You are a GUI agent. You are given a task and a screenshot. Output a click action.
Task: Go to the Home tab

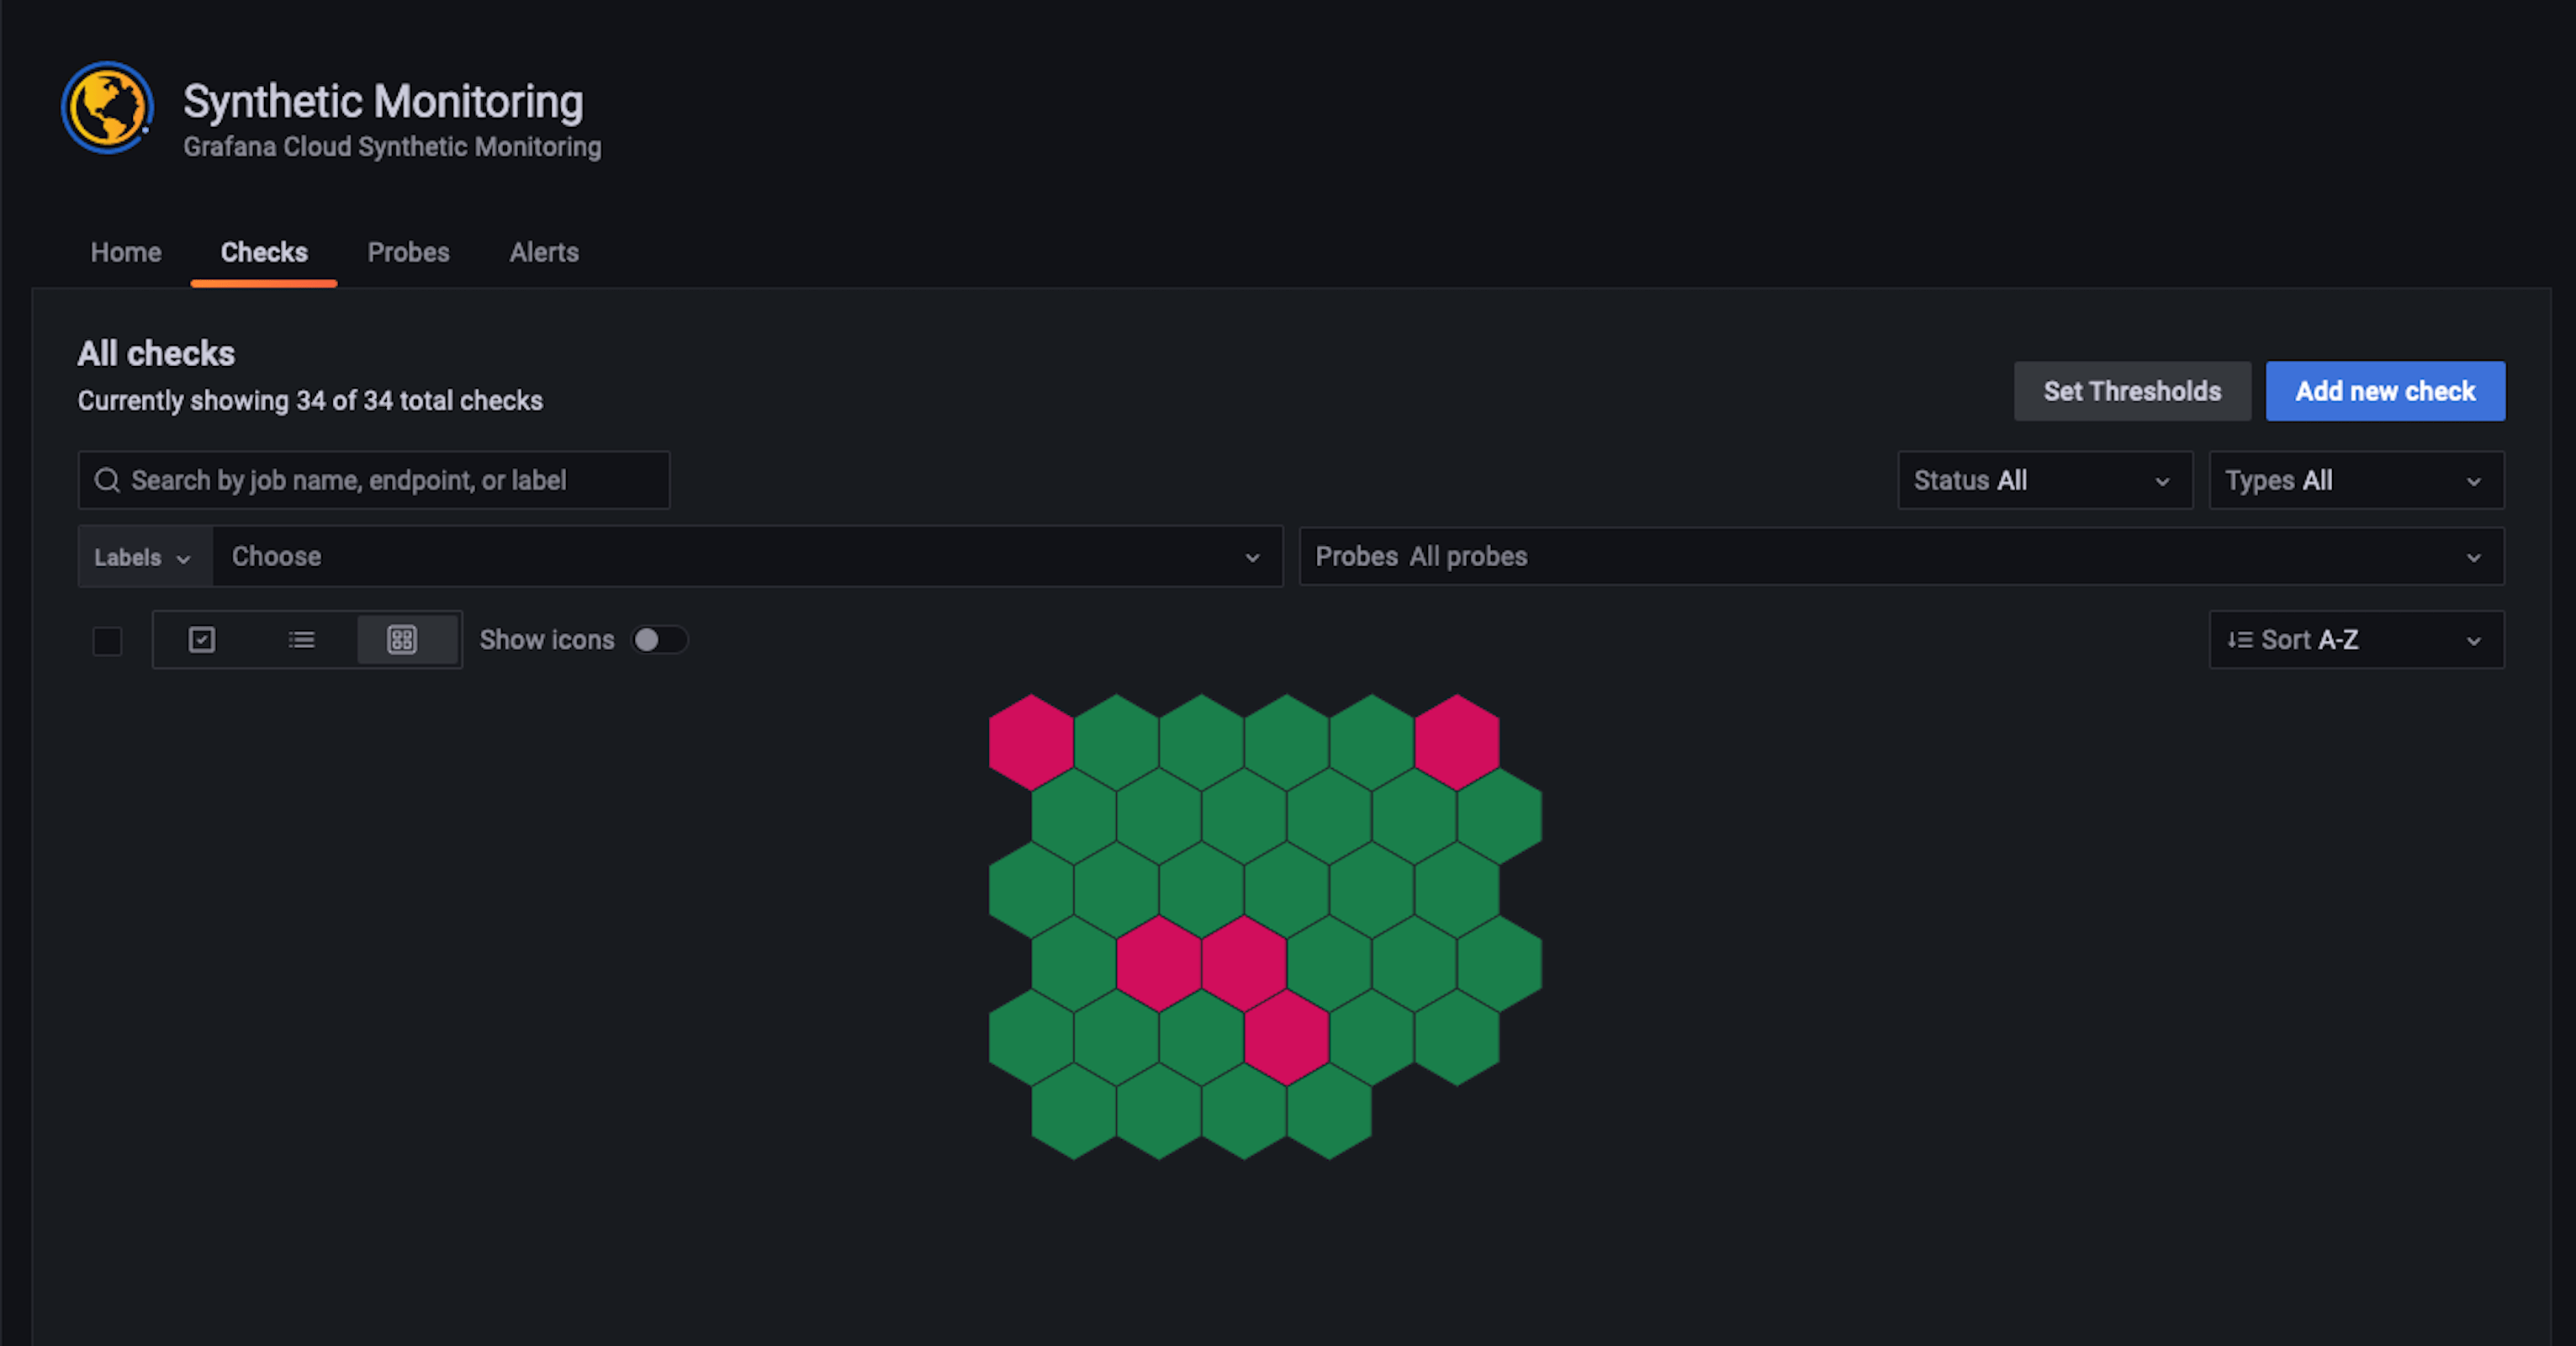pos(126,253)
